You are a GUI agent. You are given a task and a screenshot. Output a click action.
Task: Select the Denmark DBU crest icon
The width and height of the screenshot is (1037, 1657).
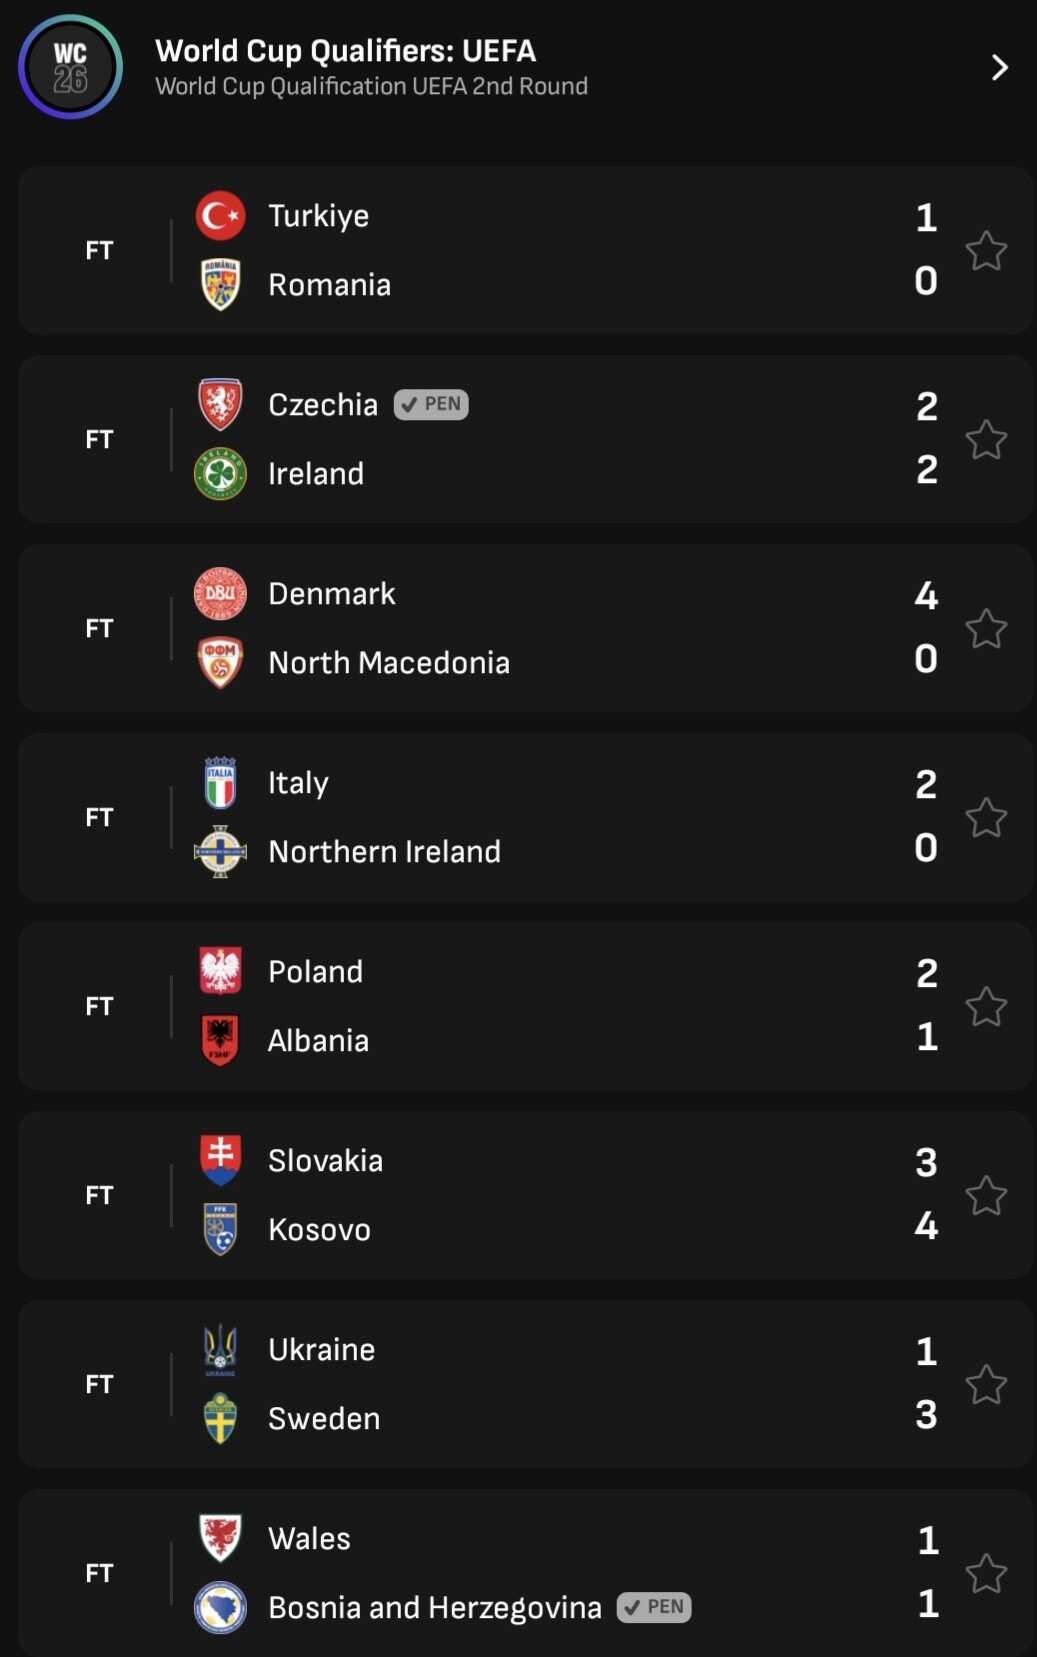220,594
